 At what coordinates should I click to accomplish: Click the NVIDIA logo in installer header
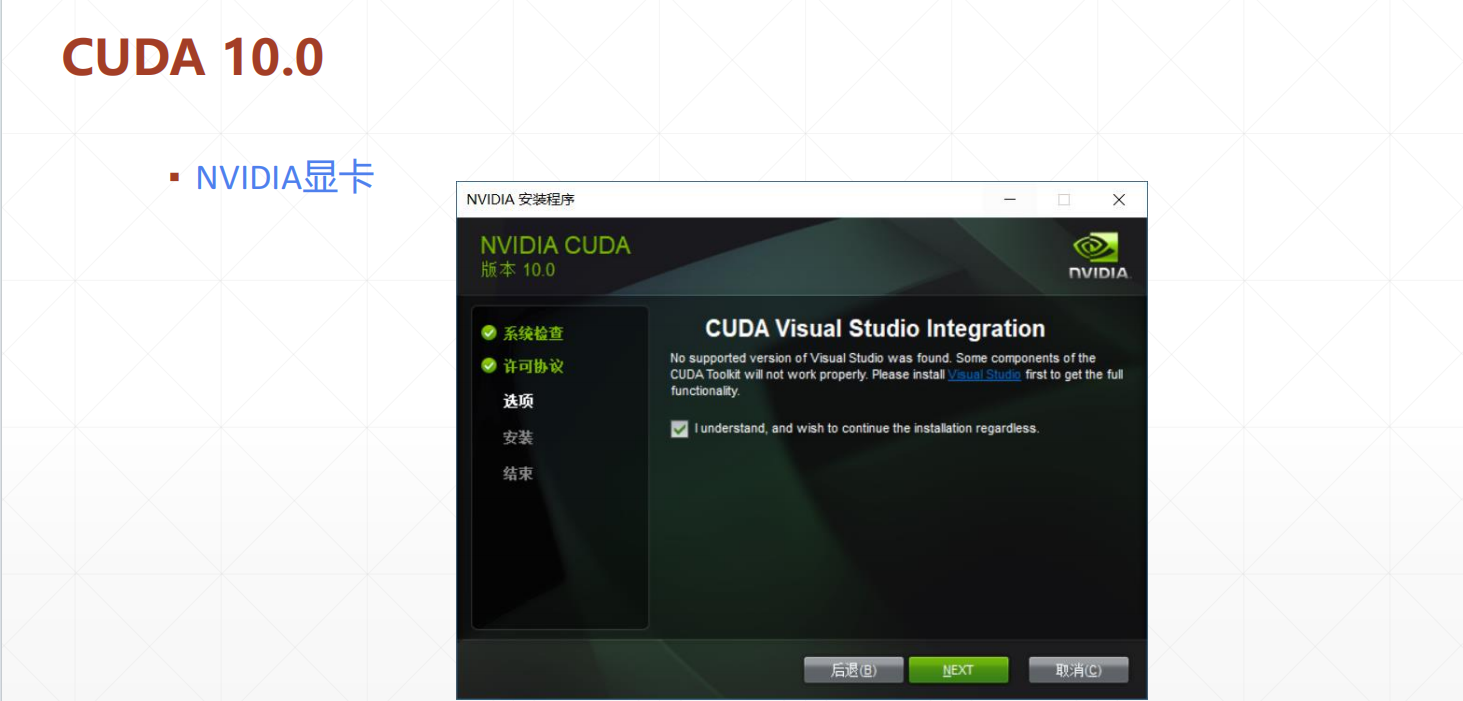[x=1098, y=256]
